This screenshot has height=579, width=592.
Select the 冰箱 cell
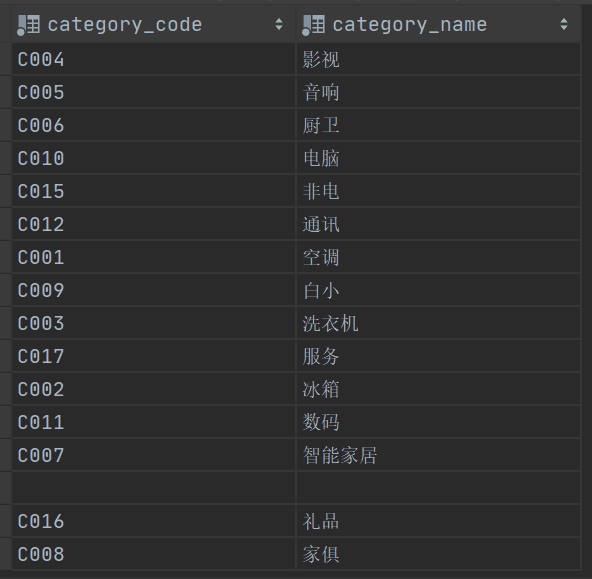coord(438,389)
